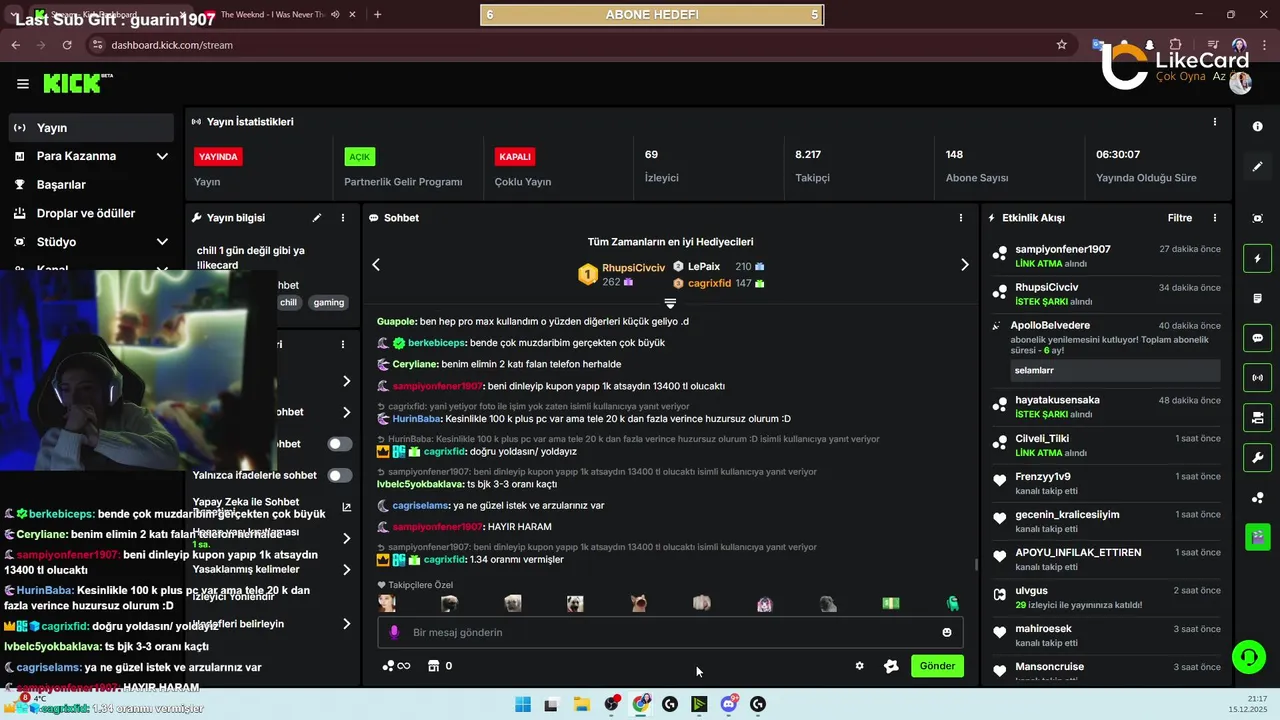Screen dimensions: 1280x720
Task: Insert the green money emote
Action: pos(890,603)
